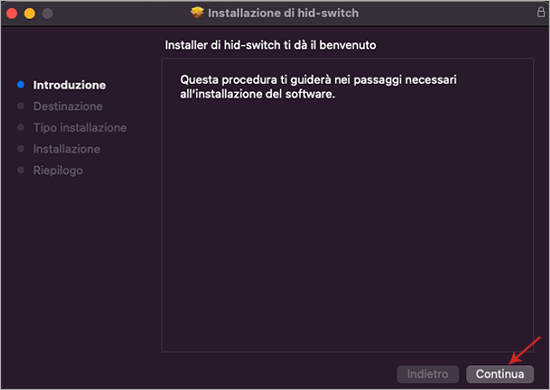This screenshot has height=390, width=550.
Task: Click the grey bullet next to Tipo installazione
Action: 21,127
